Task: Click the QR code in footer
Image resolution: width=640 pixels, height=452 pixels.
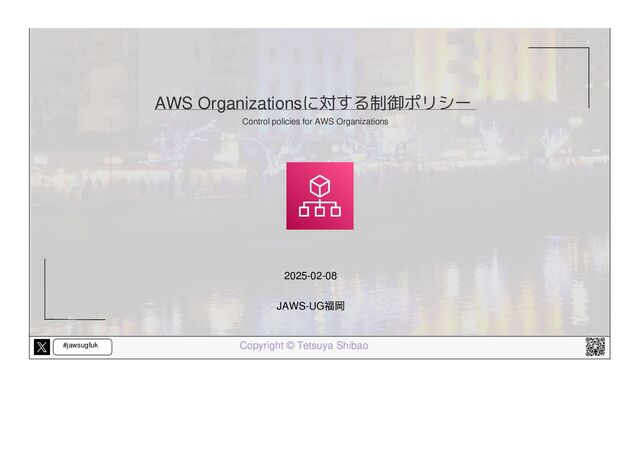Action: coord(595,347)
